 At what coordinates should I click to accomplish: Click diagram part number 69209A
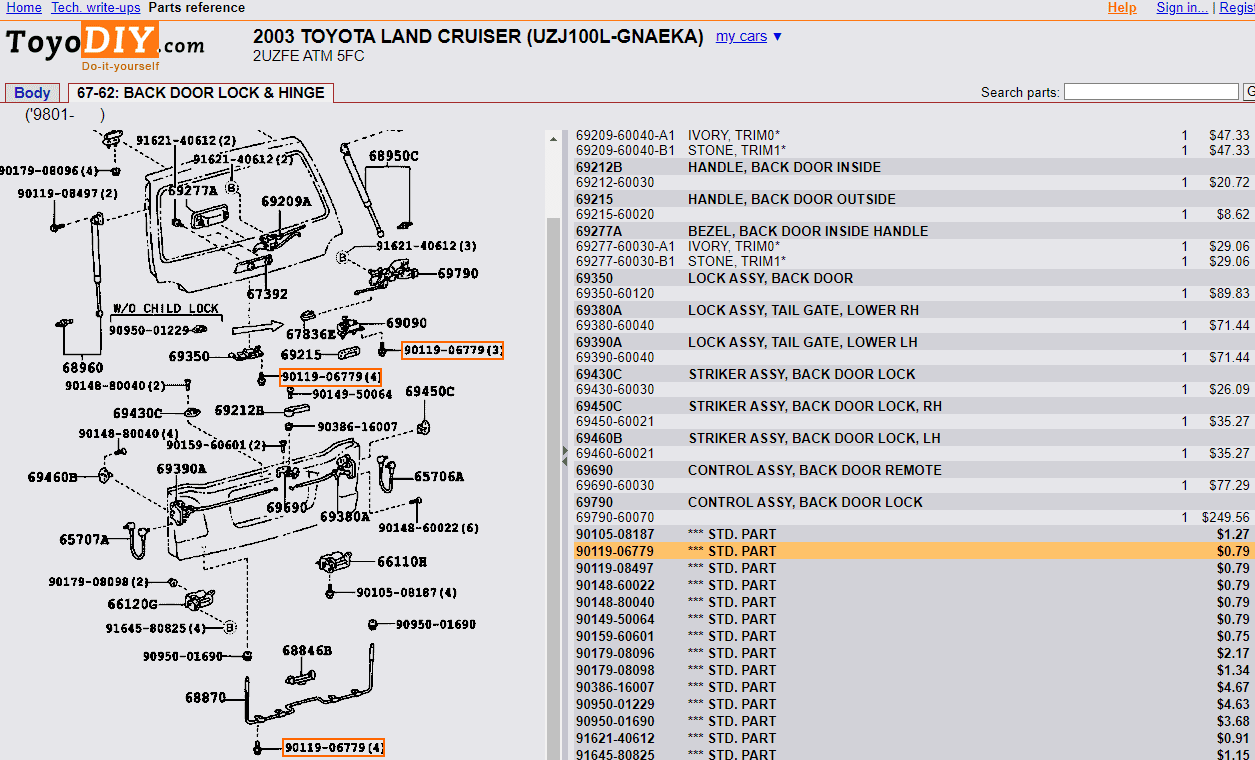[287, 201]
